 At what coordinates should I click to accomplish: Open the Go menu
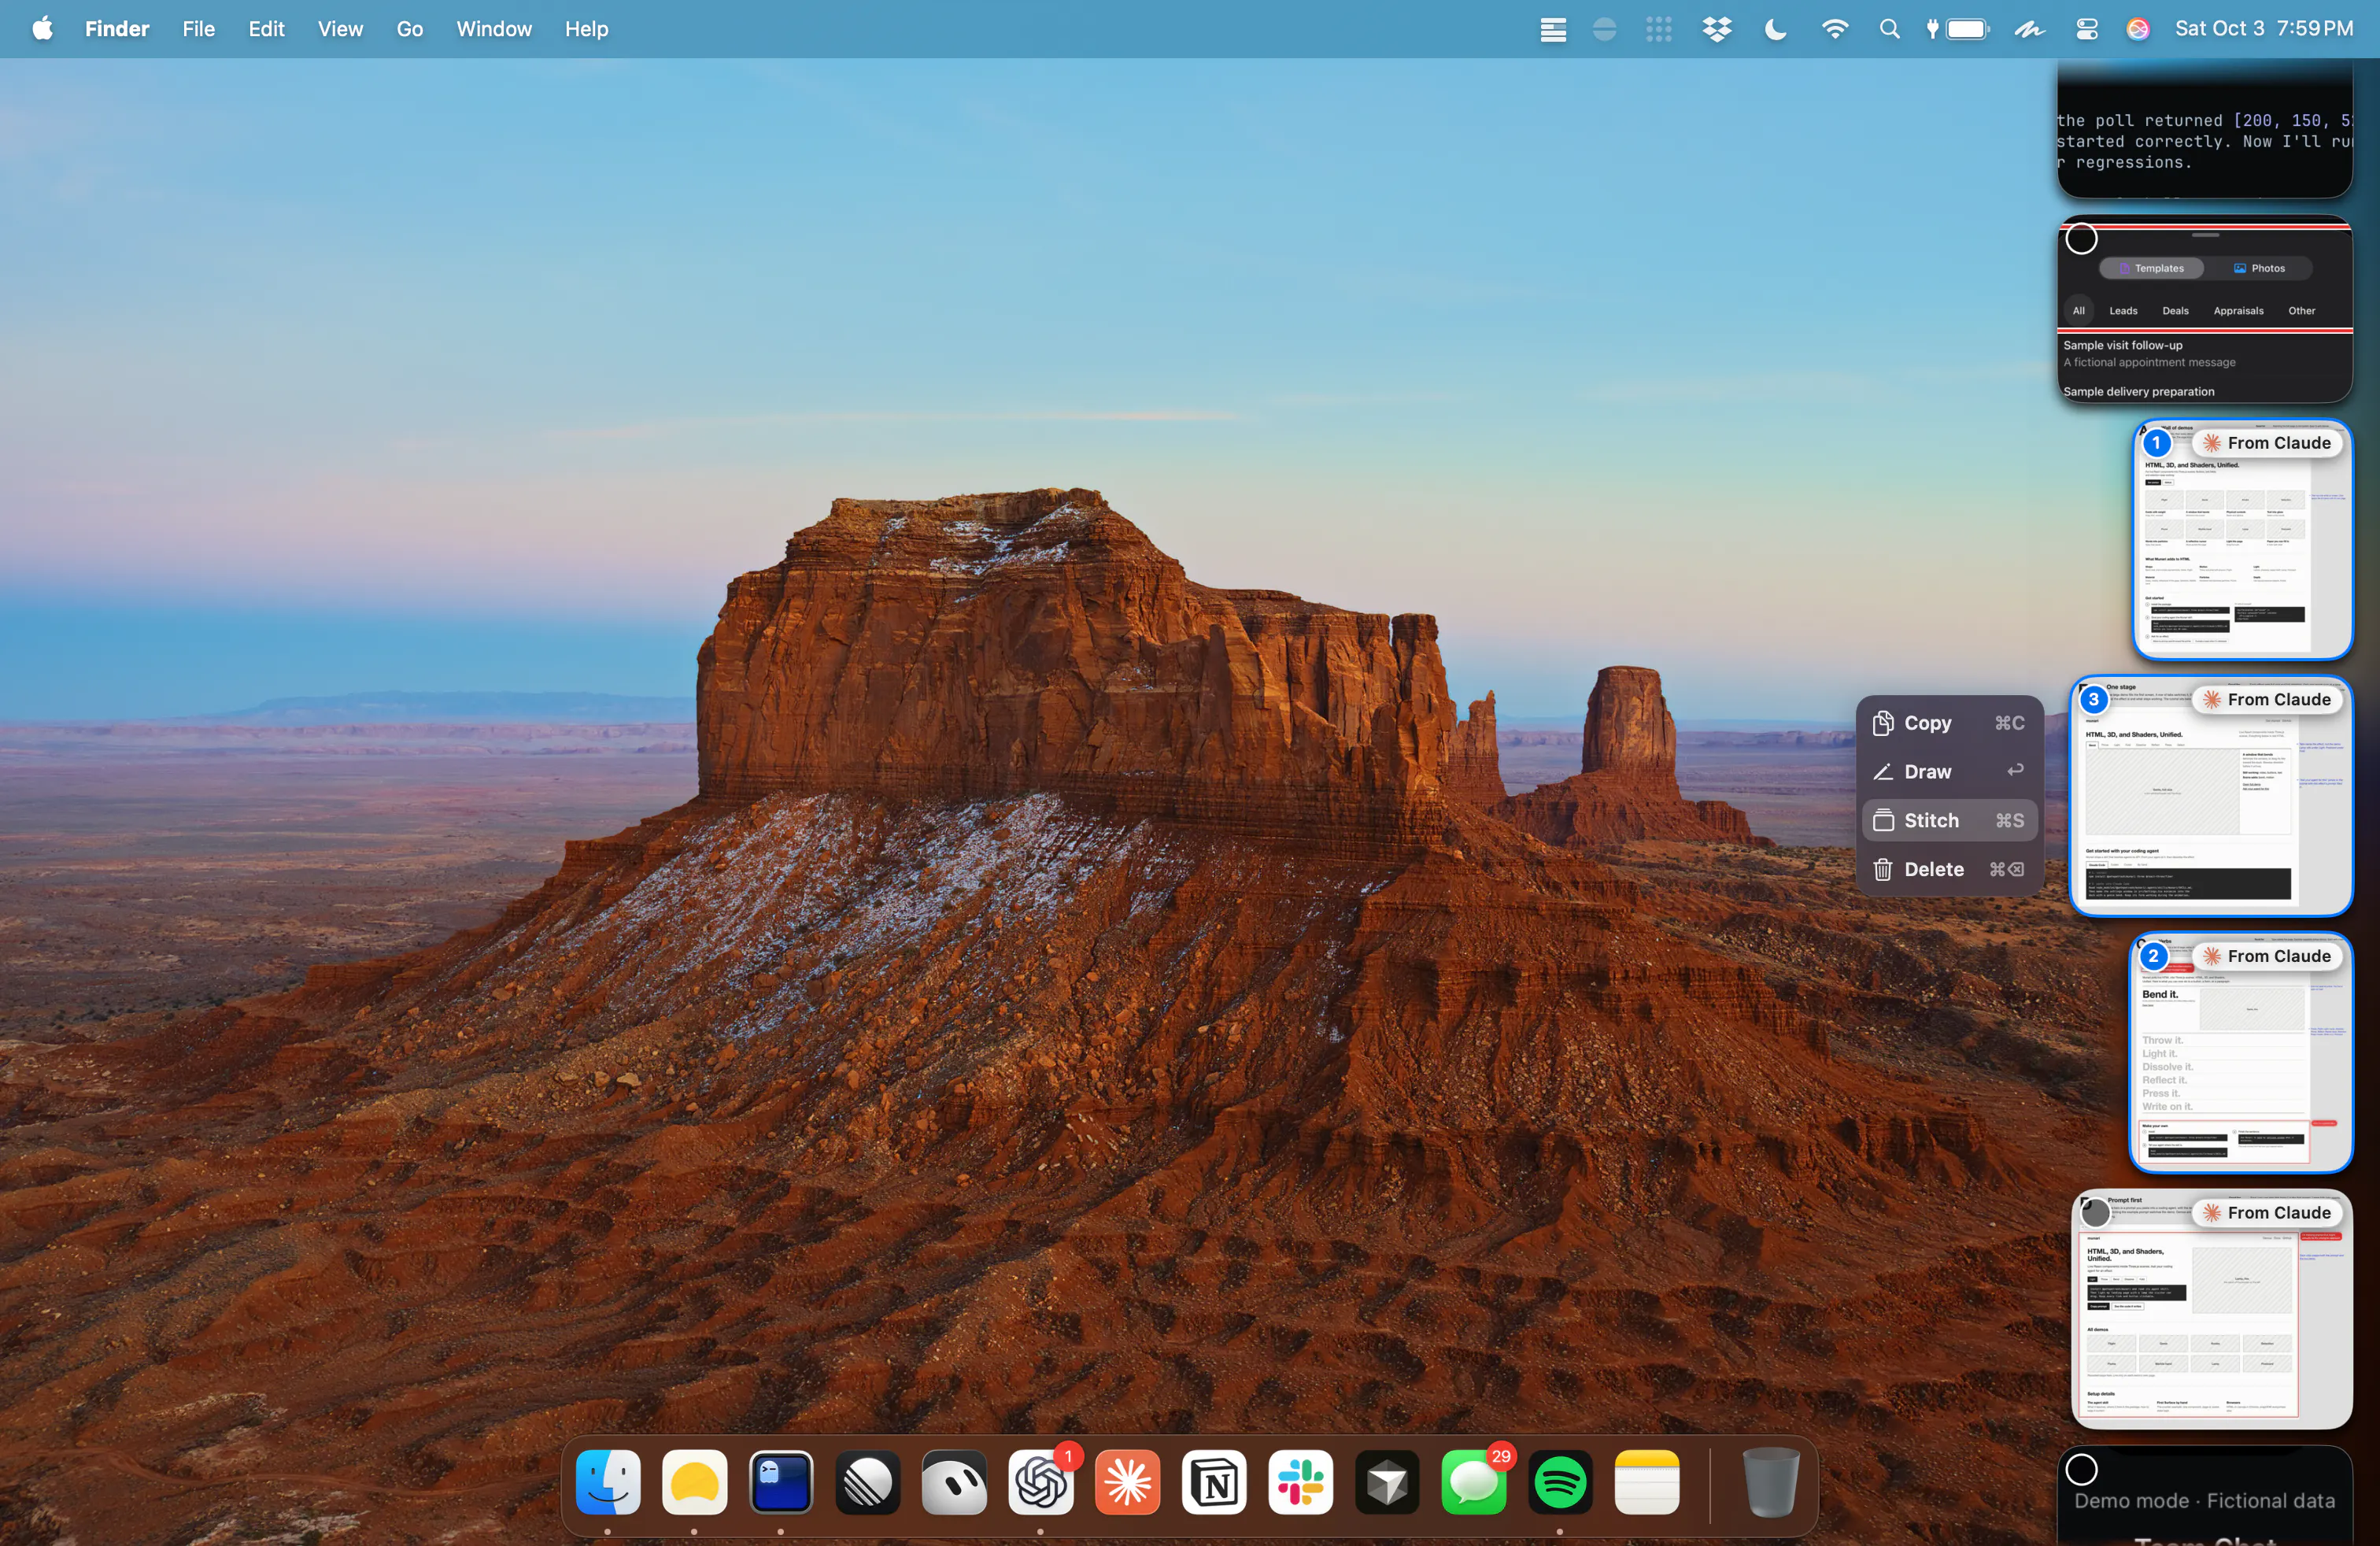[409, 29]
